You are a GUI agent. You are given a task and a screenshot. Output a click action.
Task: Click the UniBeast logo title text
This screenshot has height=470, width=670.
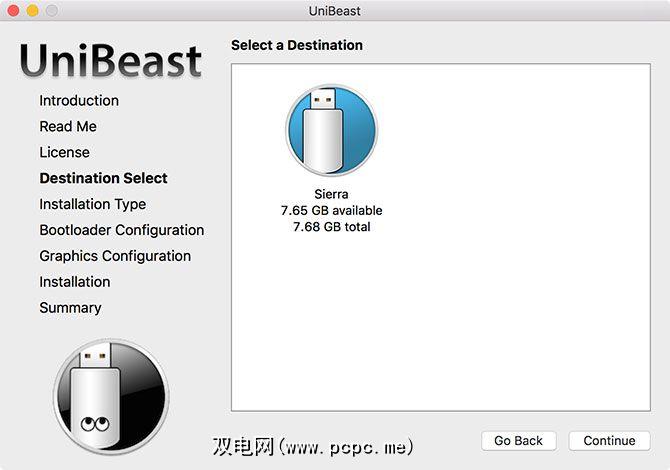pyautogui.click(x=110, y=62)
